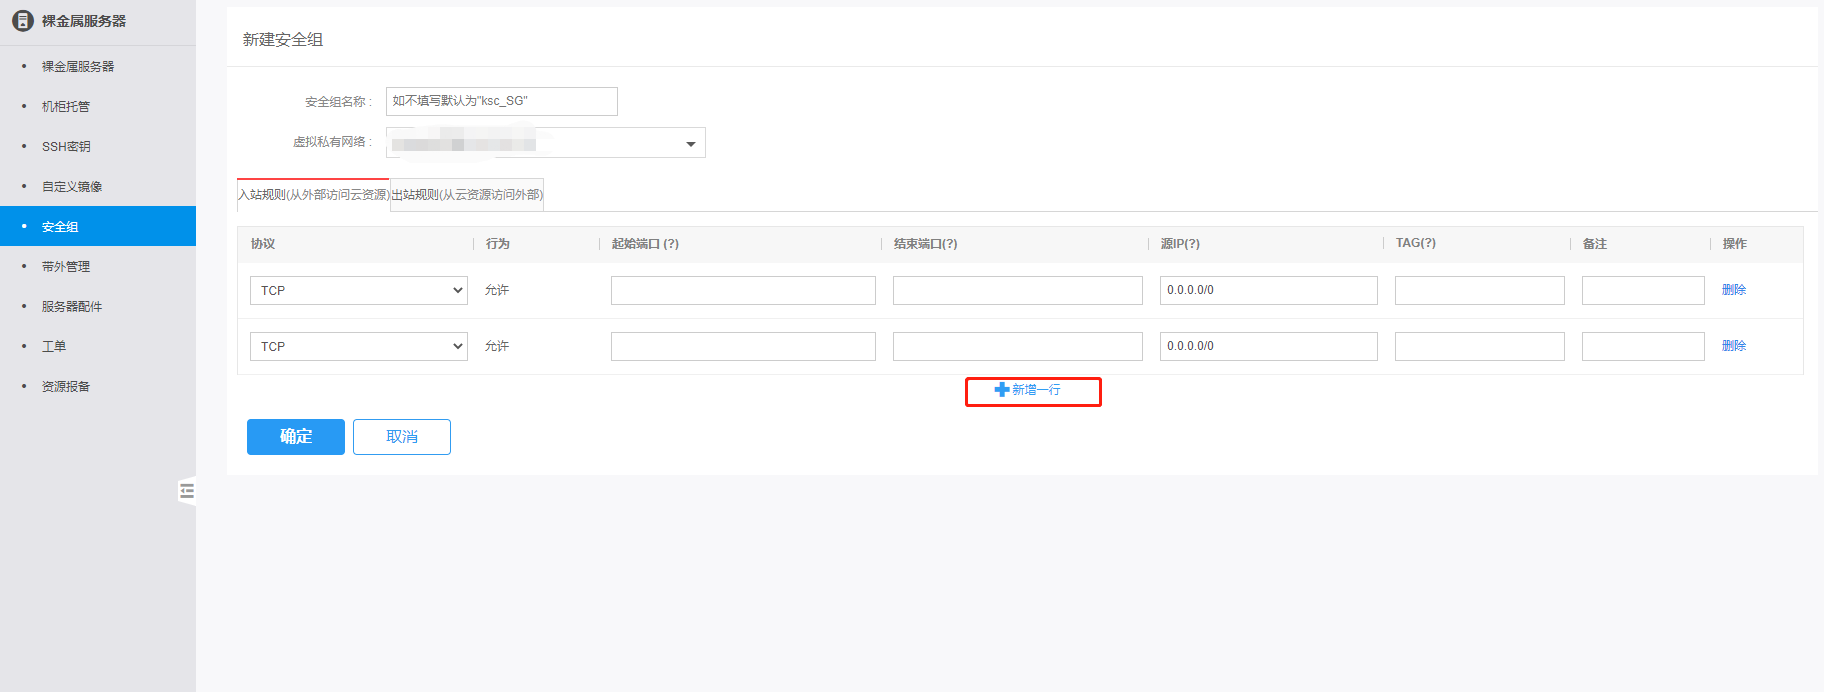Open the second row's TCP protocol dropdown
1824x692 pixels.
359,346
